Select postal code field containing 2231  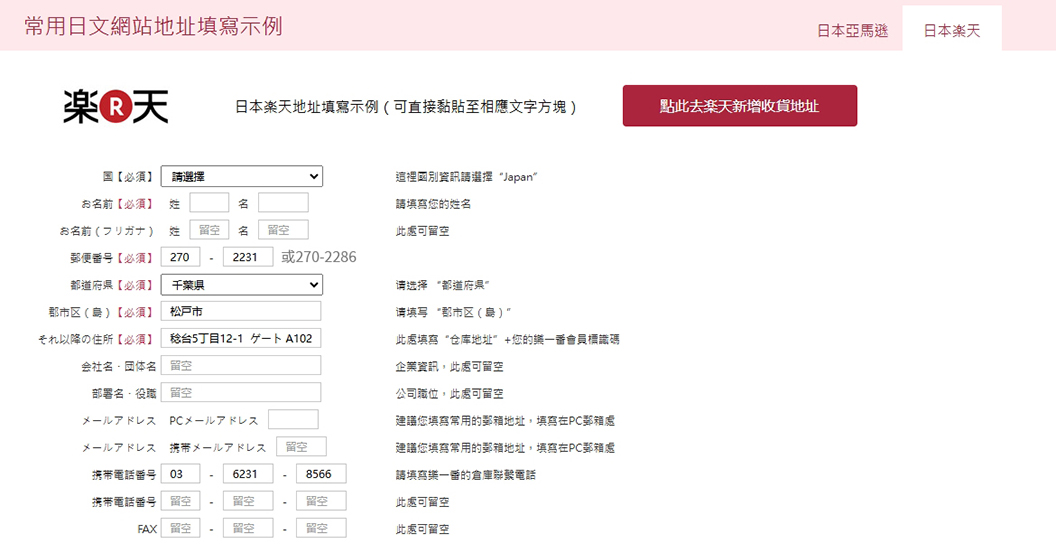coord(247,258)
